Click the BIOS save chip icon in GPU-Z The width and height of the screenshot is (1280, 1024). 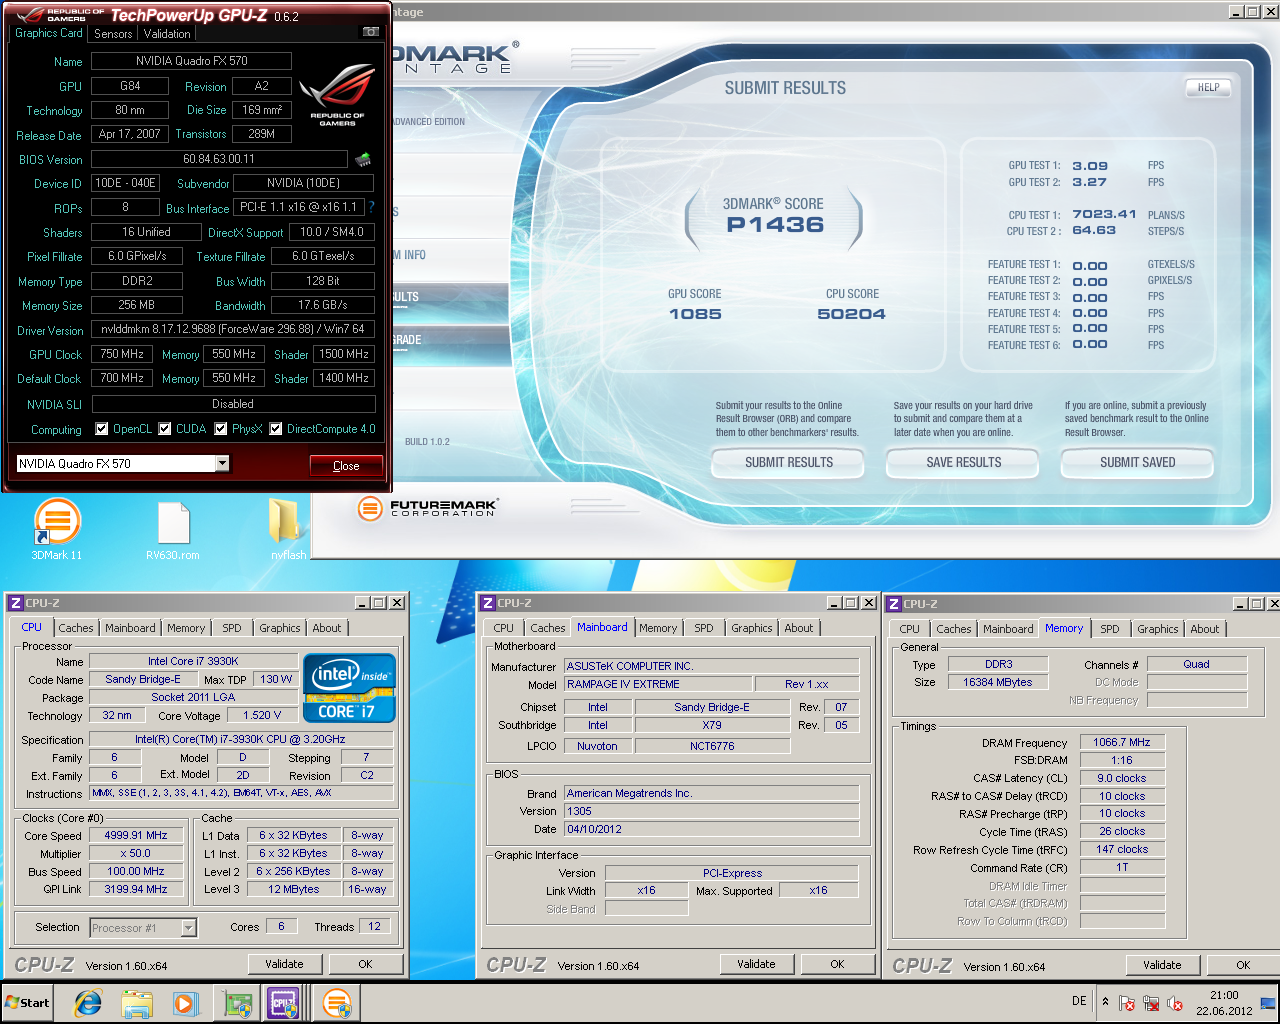tap(363, 159)
